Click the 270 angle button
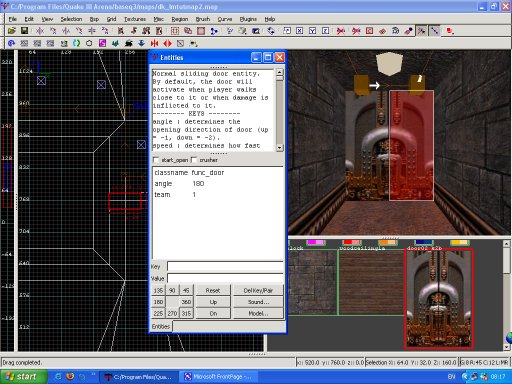The height and width of the screenshot is (384, 512). [172, 313]
